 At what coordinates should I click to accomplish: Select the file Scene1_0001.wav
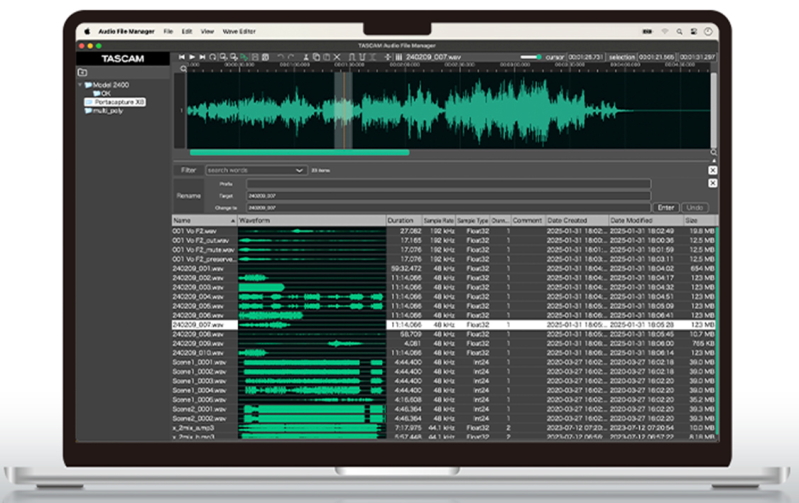pyautogui.click(x=199, y=362)
